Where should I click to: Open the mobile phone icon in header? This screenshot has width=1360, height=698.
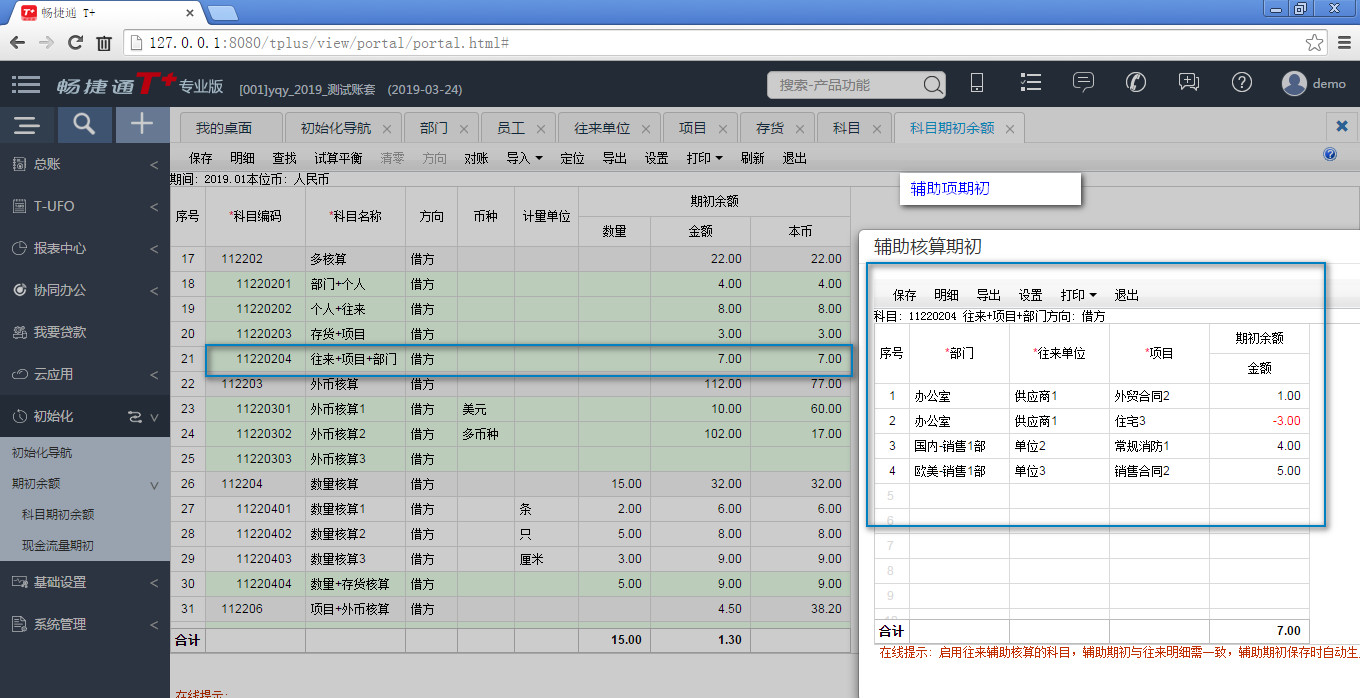(x=978, y=84)
